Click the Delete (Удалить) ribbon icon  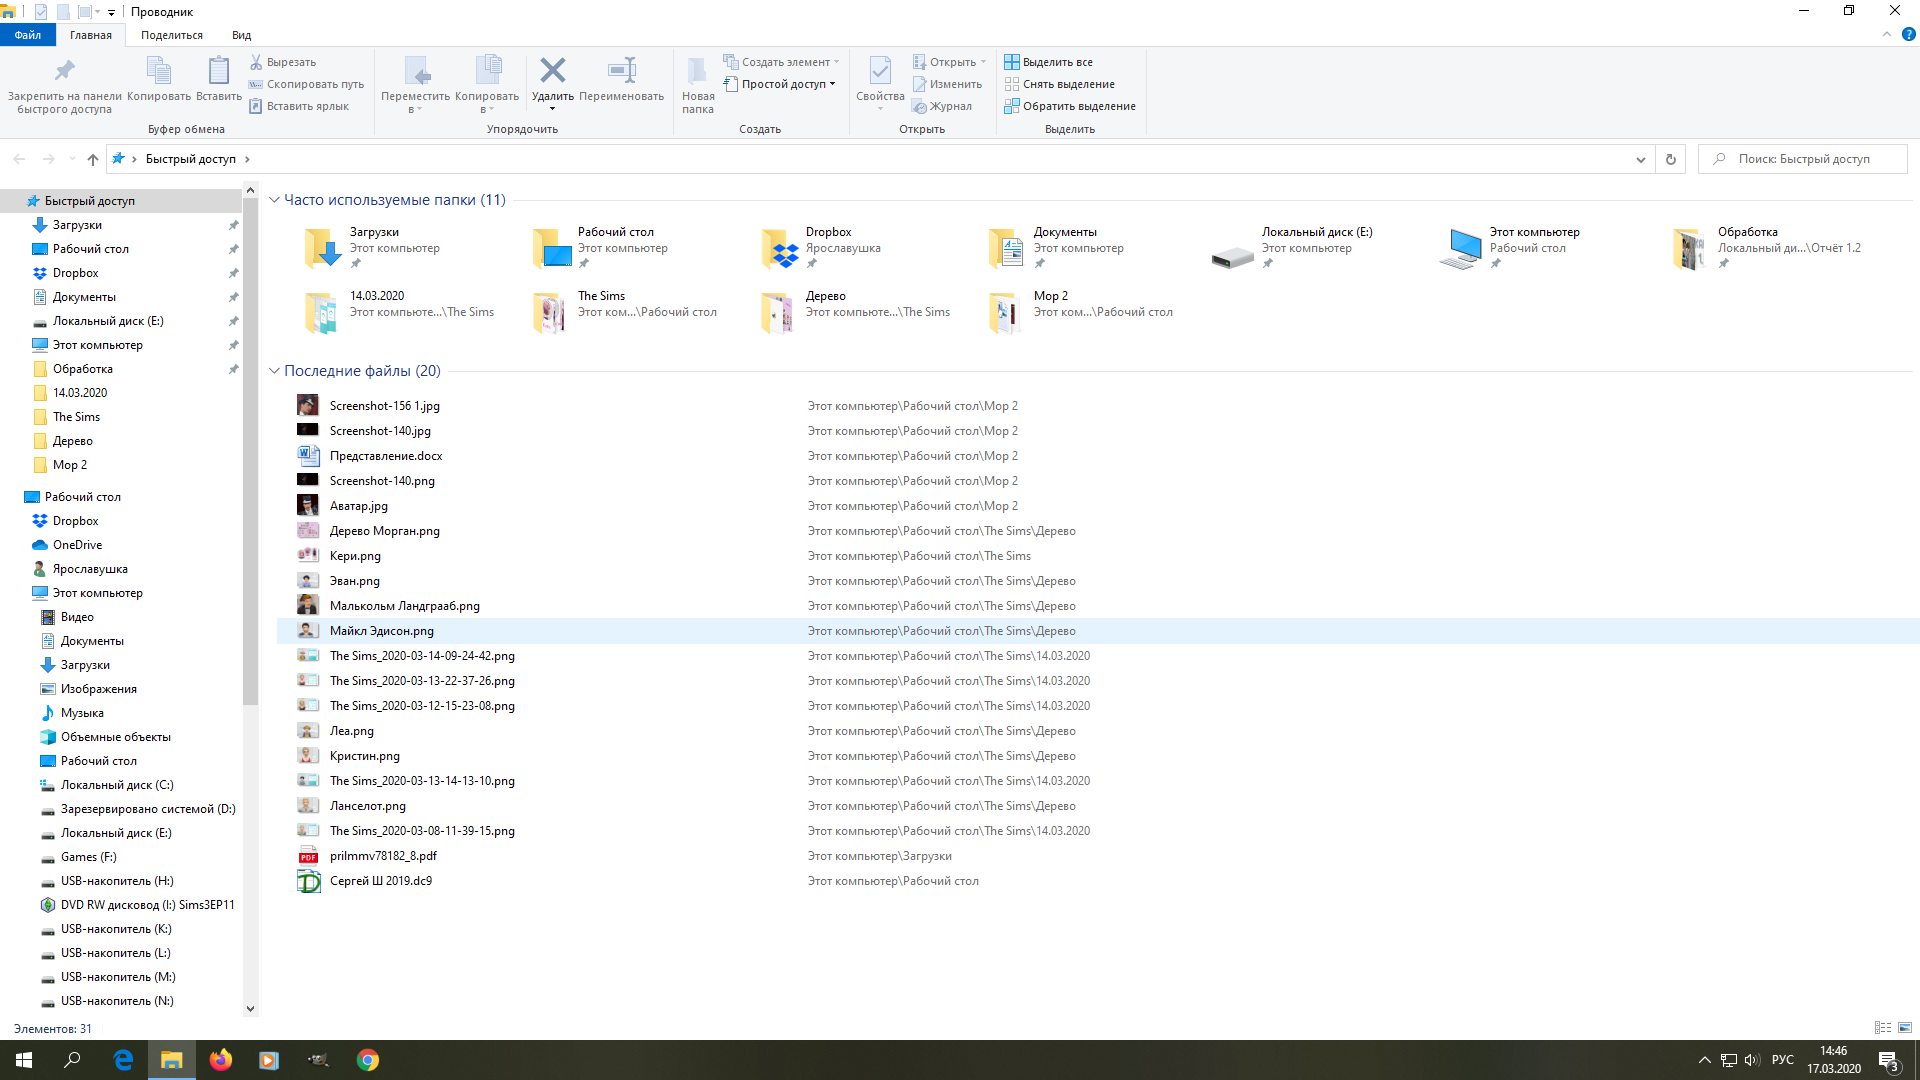click(552, 72)
